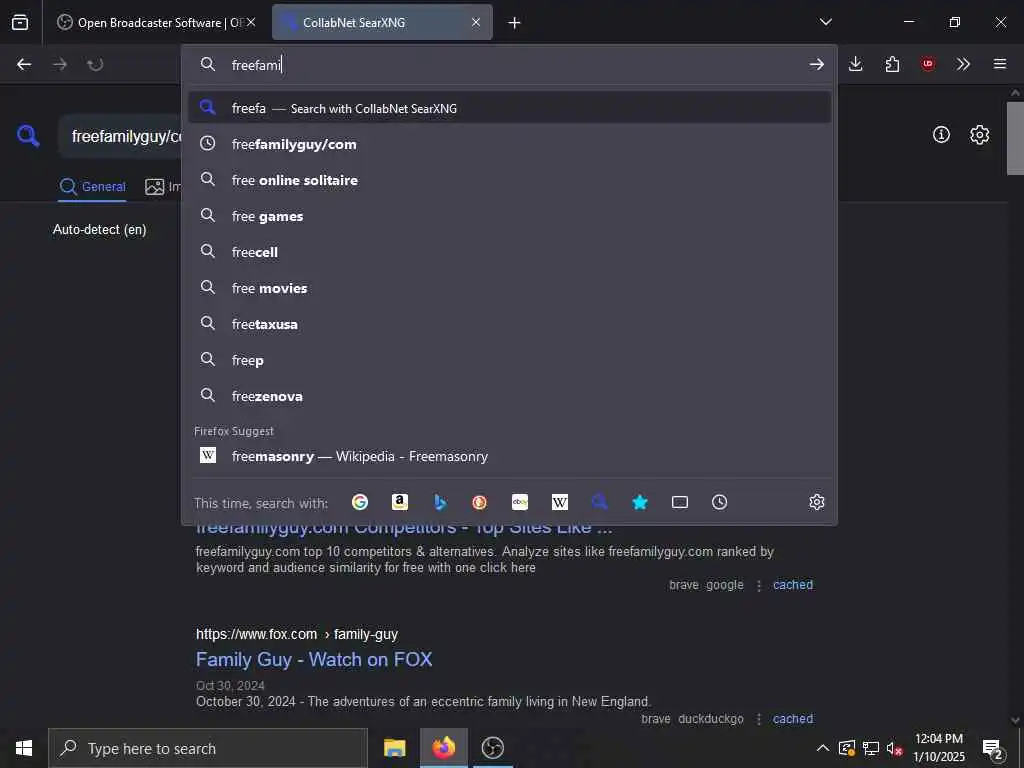Image resolution: width=1024 pixels, height=768 pixels.
Task: Open result options dots beside brave duckduckgo
Action: coord(759,719)
